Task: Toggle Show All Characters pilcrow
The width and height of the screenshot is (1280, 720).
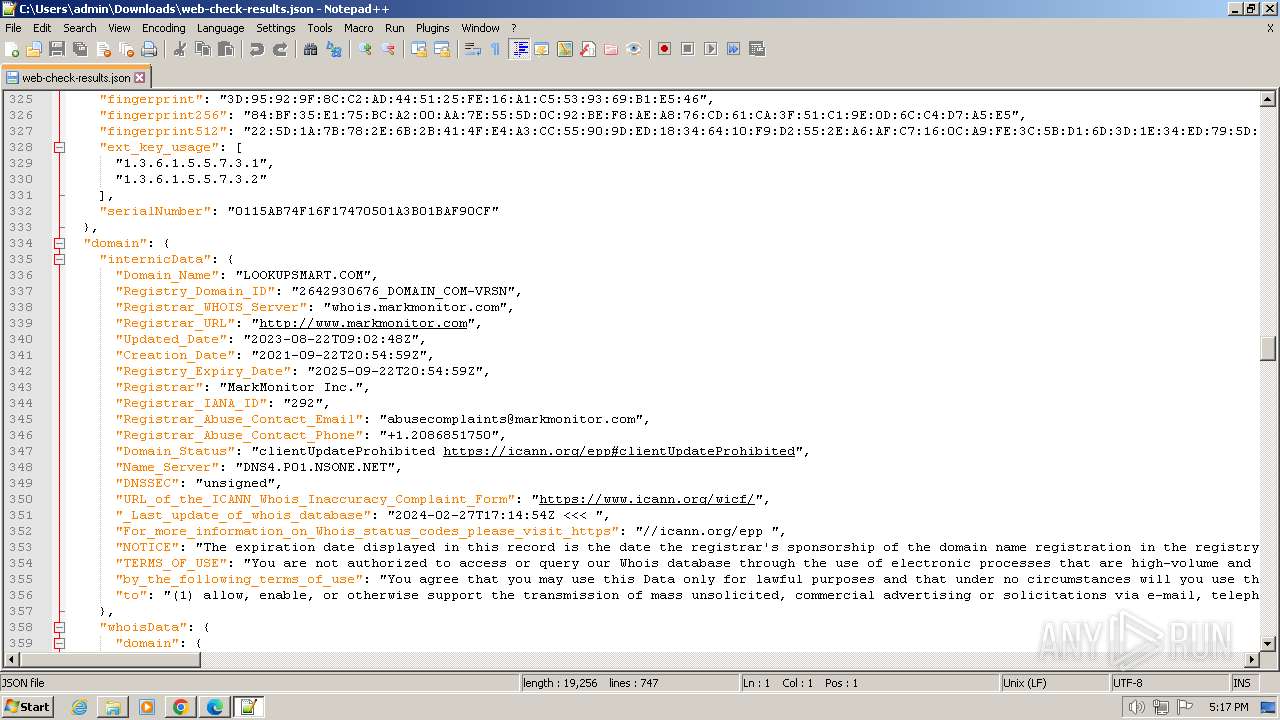Action: [x=495, y=49]
